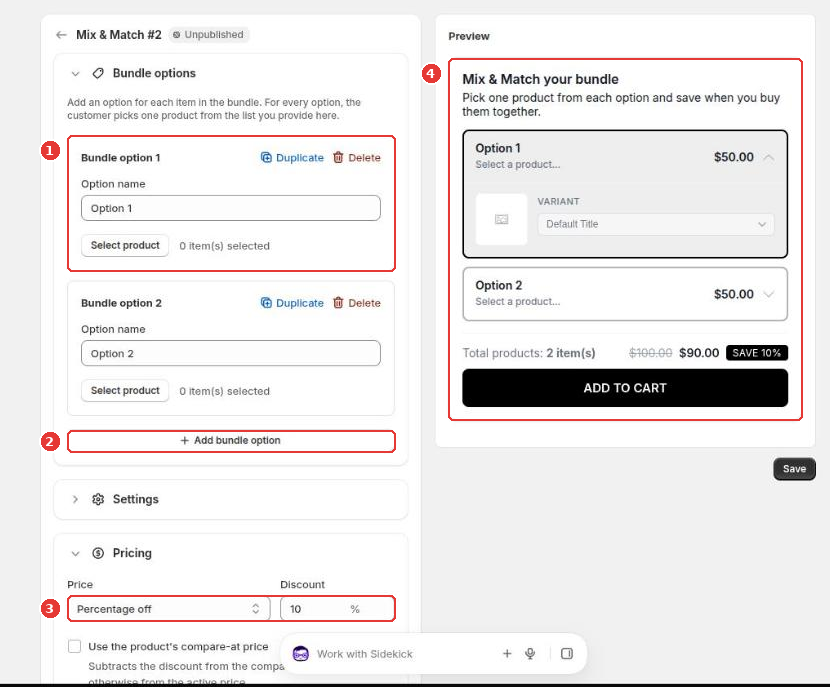
Task: Click the Pricing dollar icon
Action: 98,553
